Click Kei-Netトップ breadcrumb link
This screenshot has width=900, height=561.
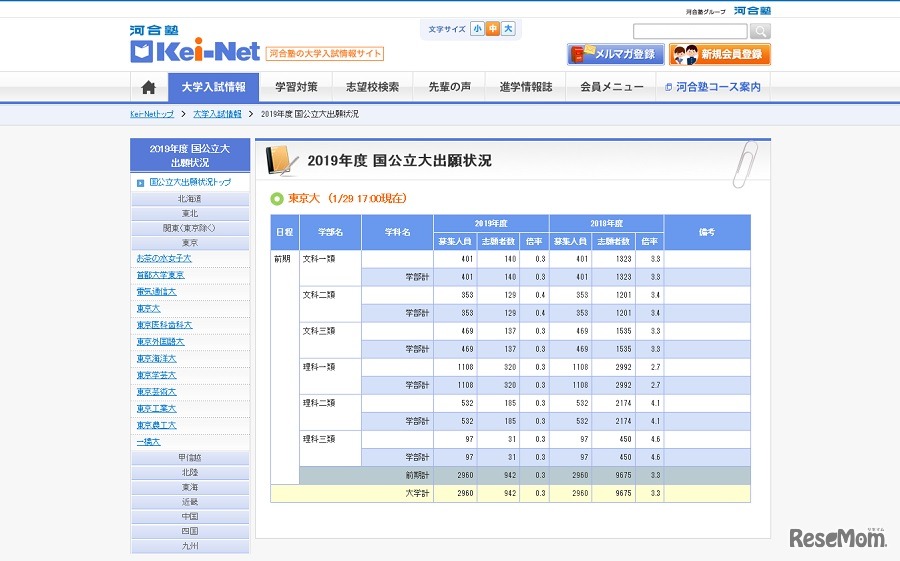(152, 114)
